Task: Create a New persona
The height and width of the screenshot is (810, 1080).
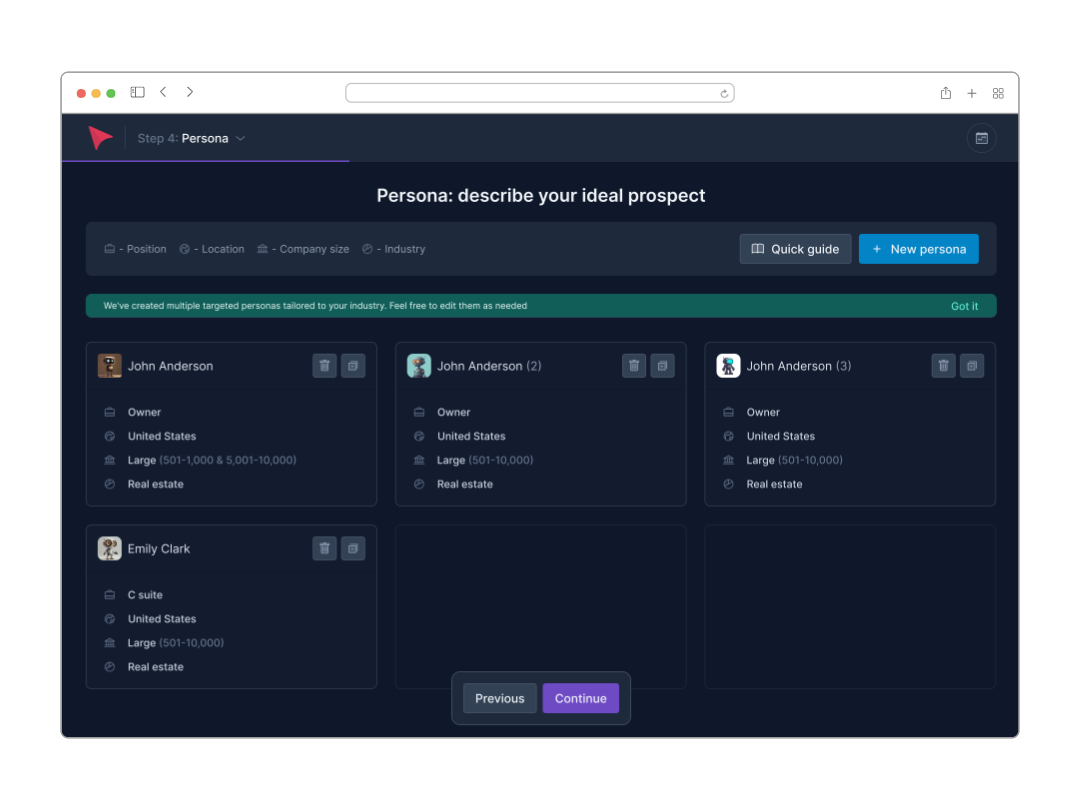Action: 918,248
